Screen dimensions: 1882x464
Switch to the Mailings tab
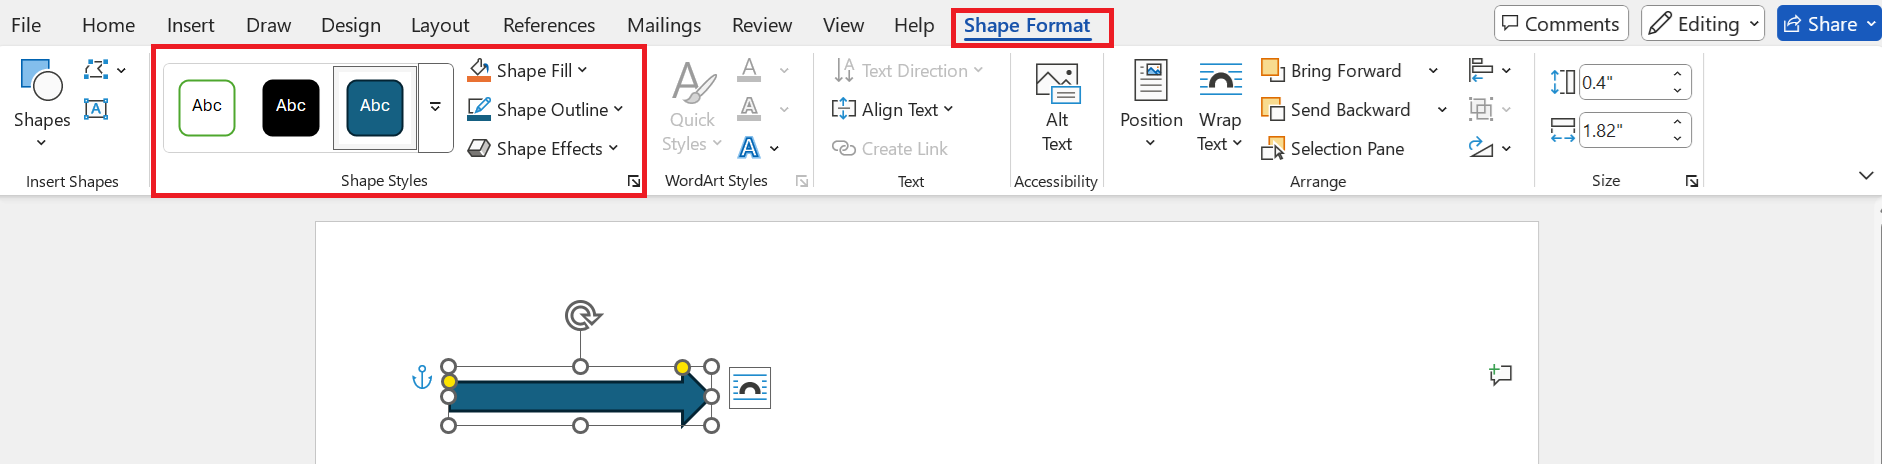664,25
